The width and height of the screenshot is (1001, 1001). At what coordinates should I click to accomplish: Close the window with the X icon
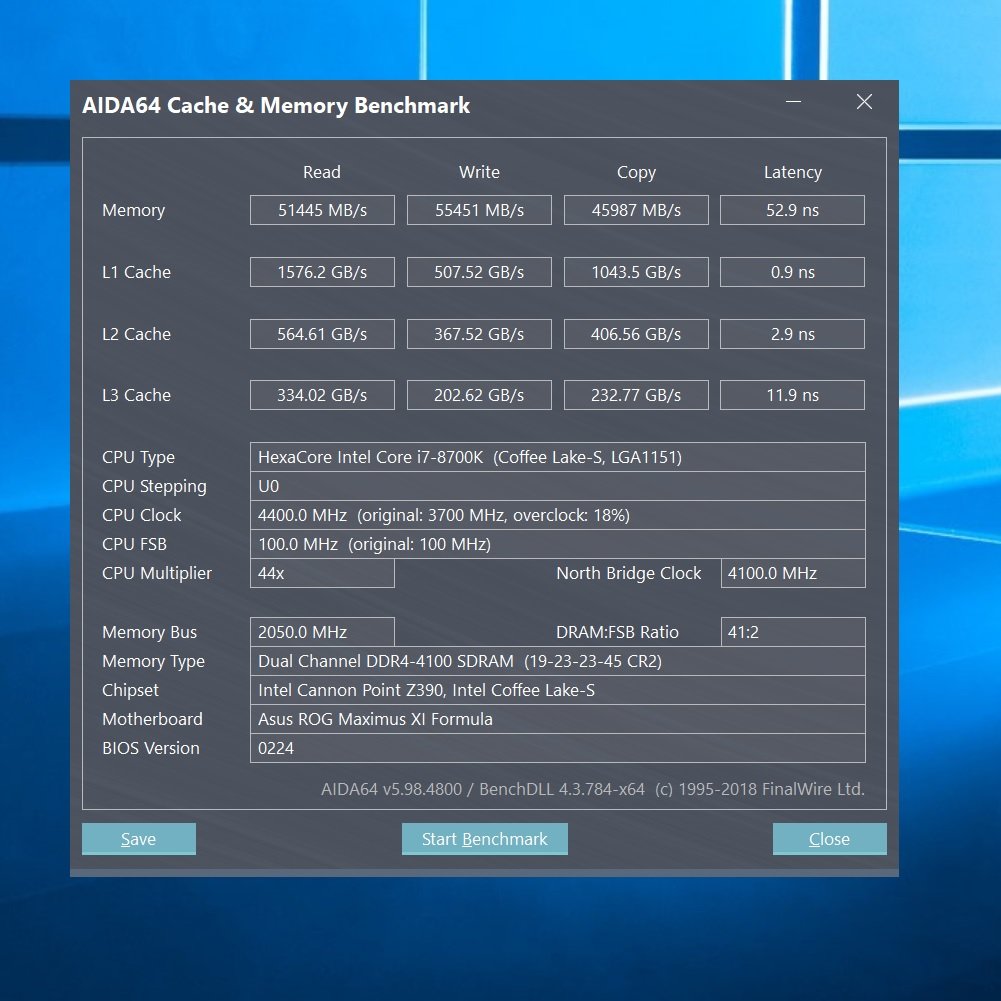[864, 102]
